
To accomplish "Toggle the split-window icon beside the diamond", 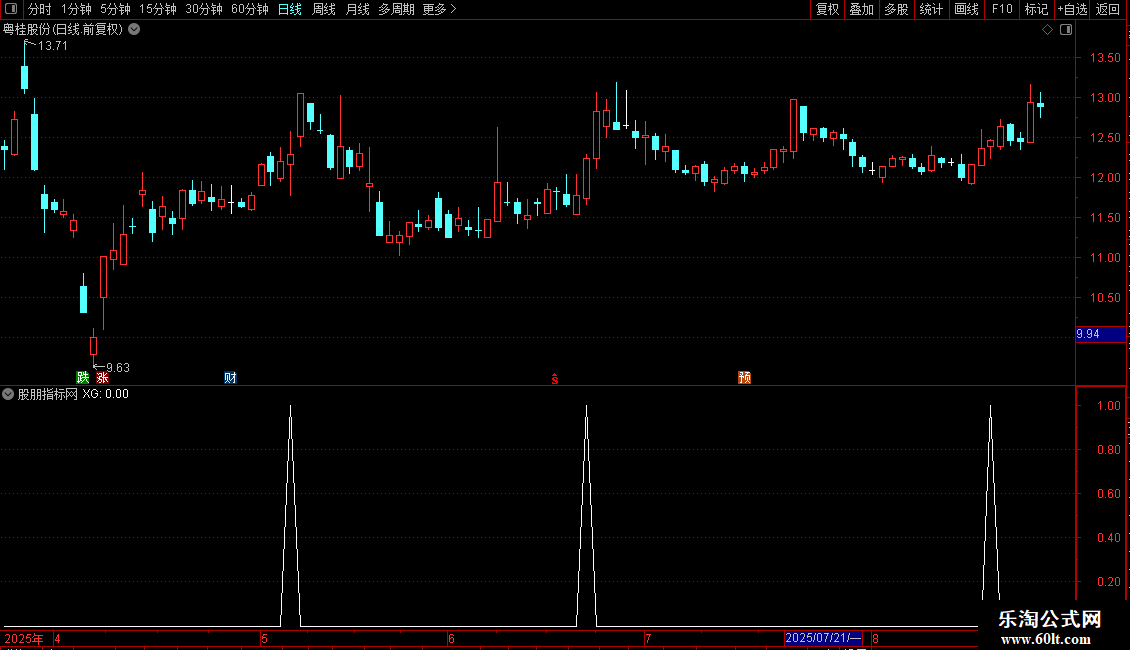I will coord(1066,30).
